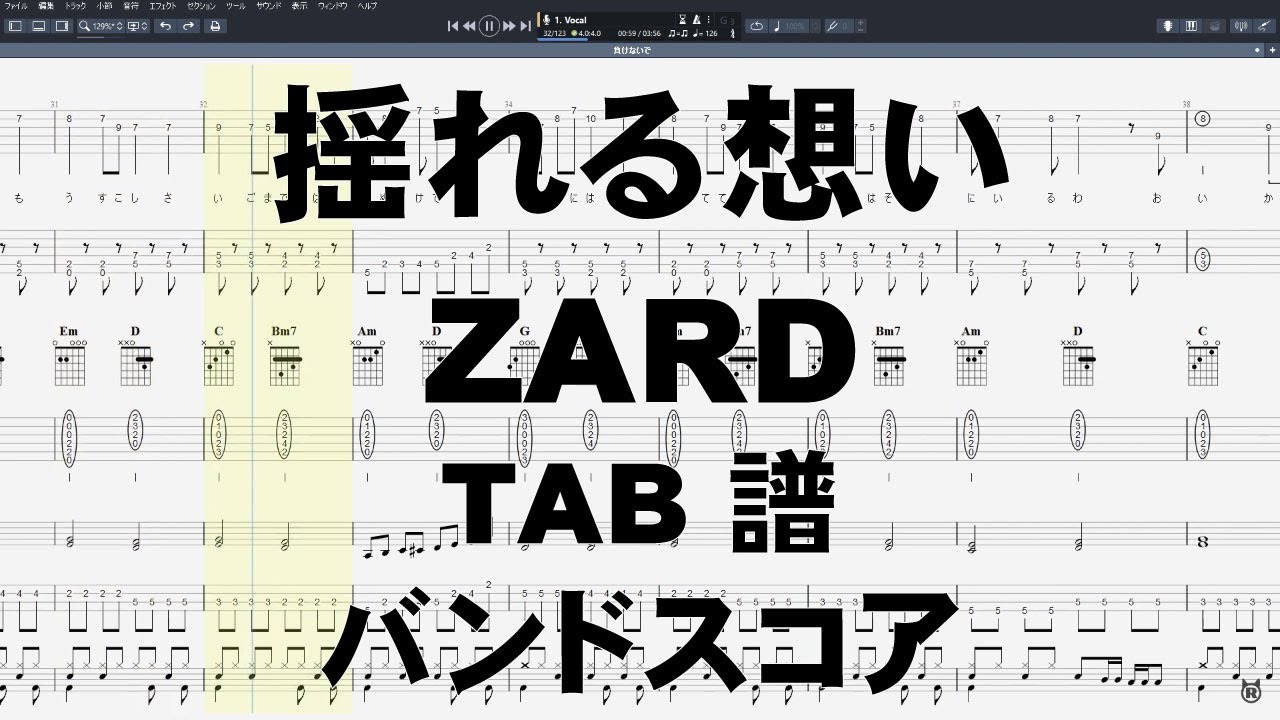Jump to the first bar
The image size is (1280, 720).
[453, 26]
